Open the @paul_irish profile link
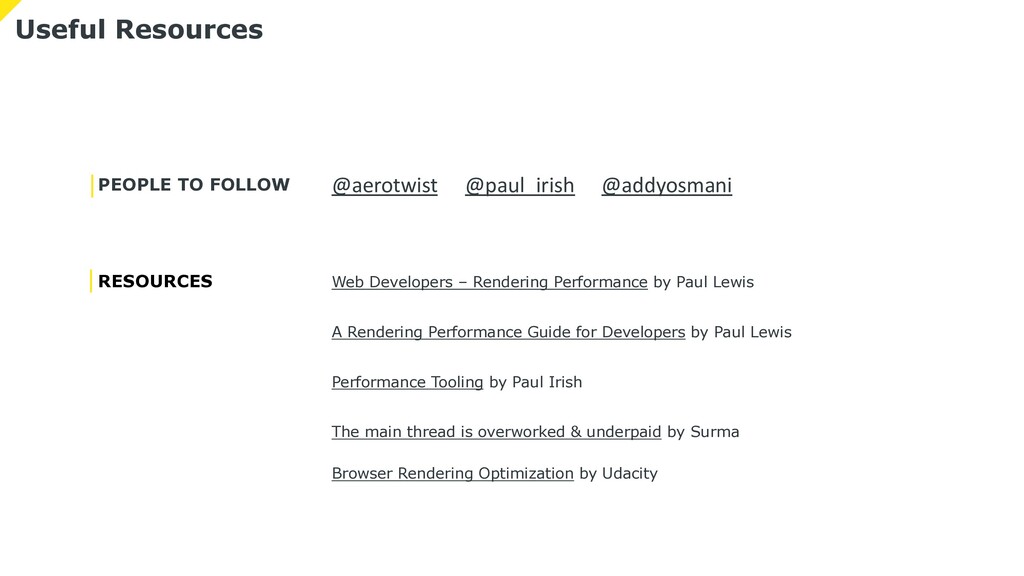 520,185
